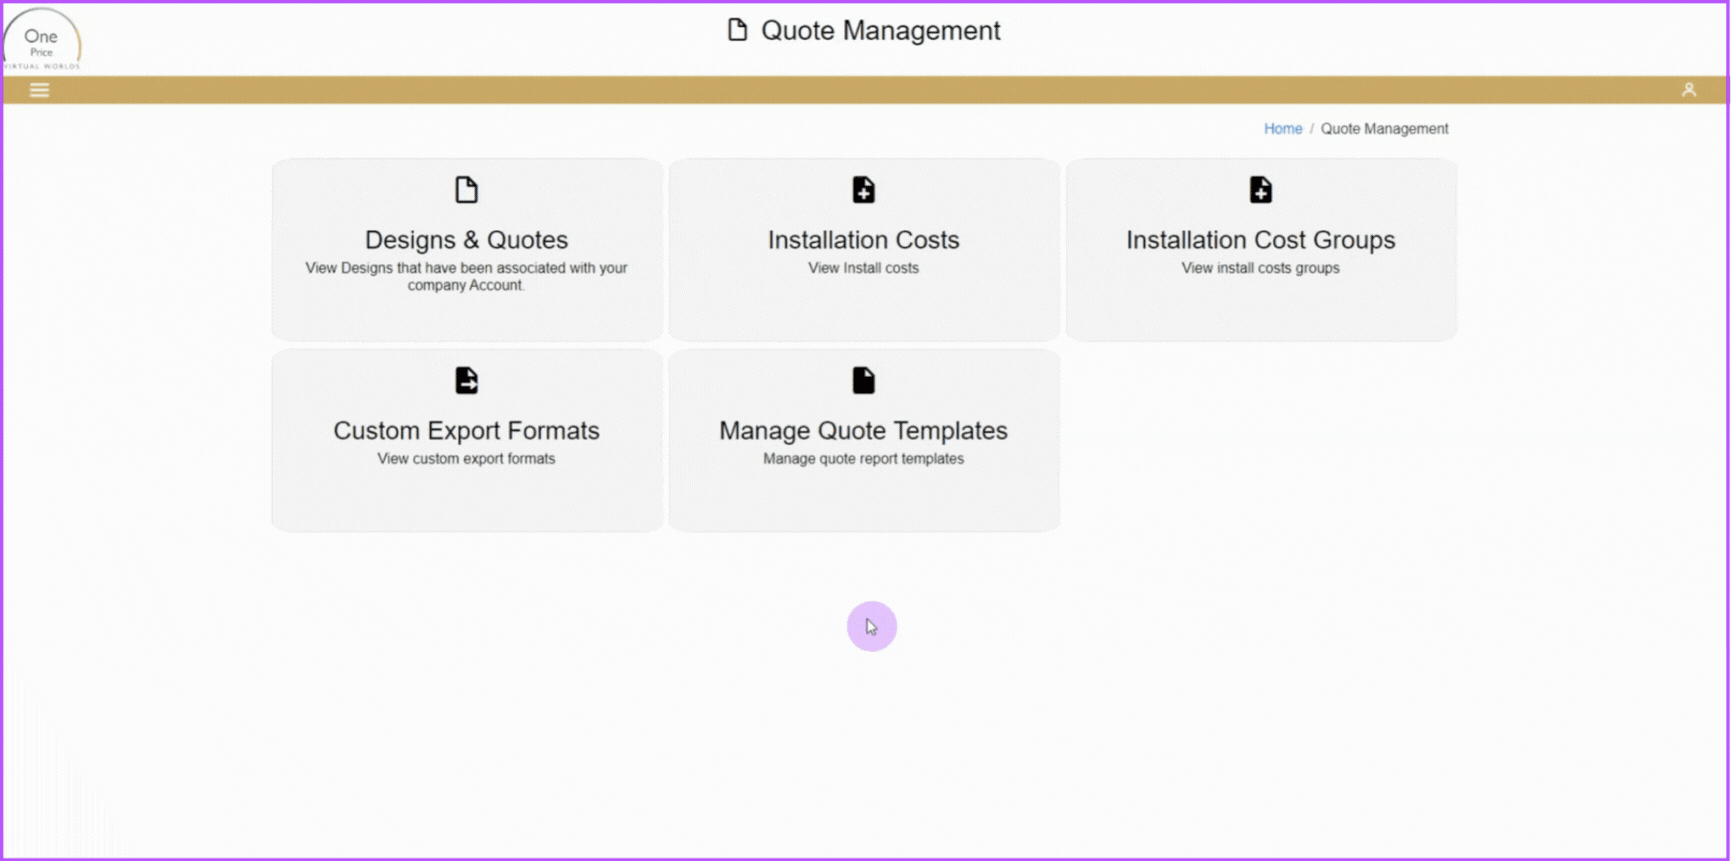Screen dimensions: 1732x861
Task: Click "View custom export formats" description
Action: click(x=466, y=459)
